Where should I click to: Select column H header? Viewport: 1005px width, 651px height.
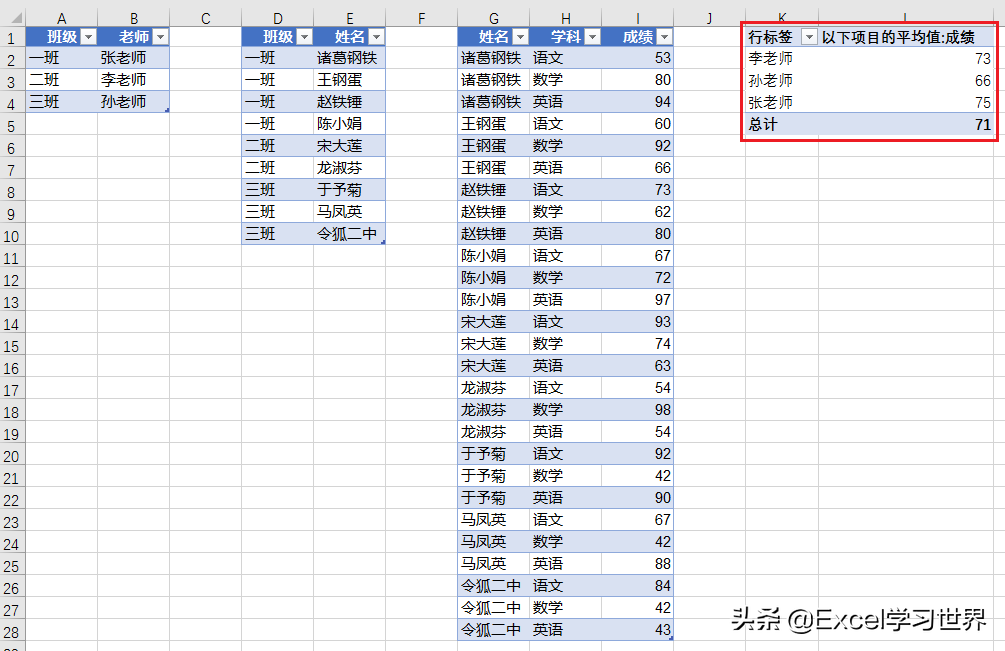565,18
